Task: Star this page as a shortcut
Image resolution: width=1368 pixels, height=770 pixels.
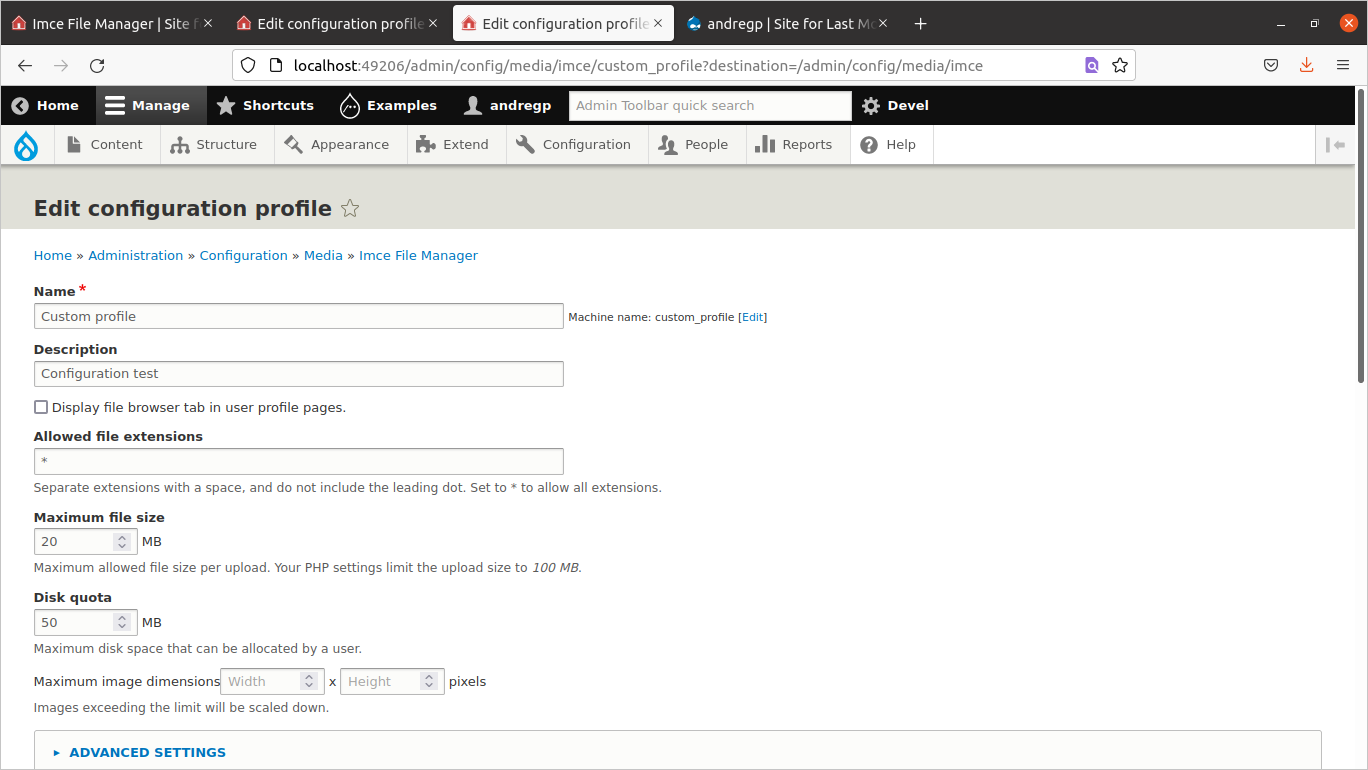Action: [350, 208]
